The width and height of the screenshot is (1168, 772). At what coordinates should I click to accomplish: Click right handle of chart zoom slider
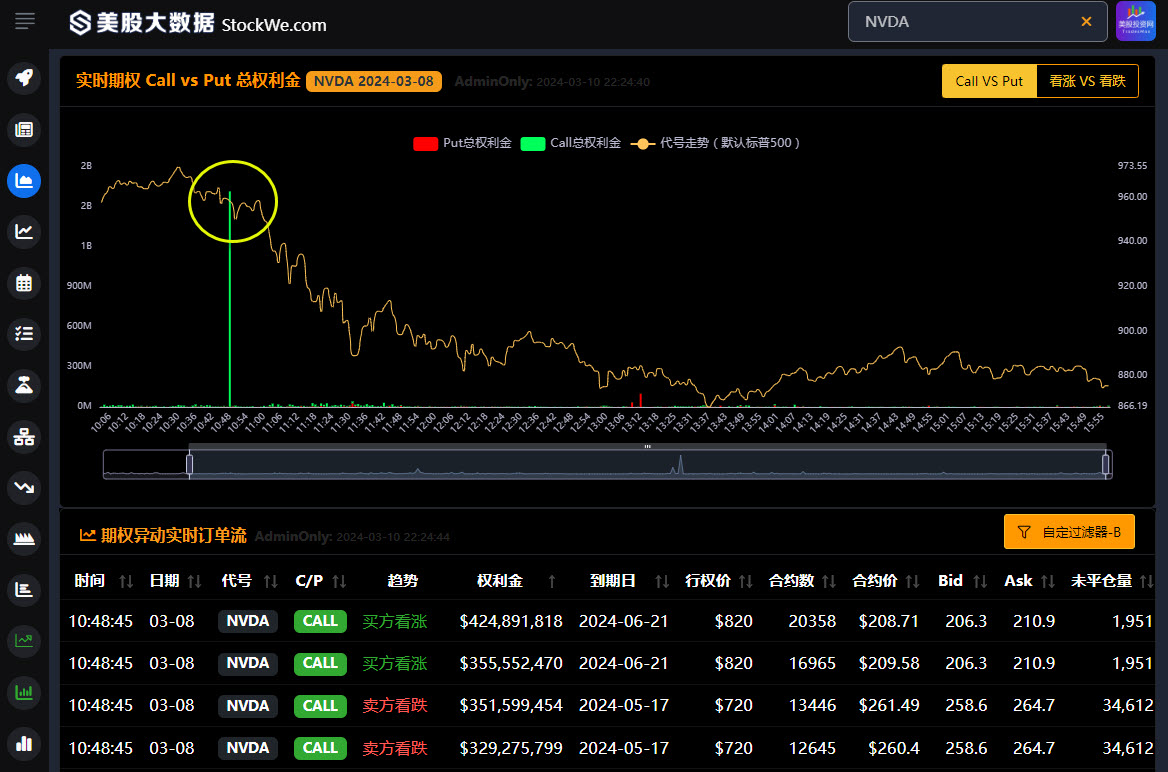[1105, 465]
